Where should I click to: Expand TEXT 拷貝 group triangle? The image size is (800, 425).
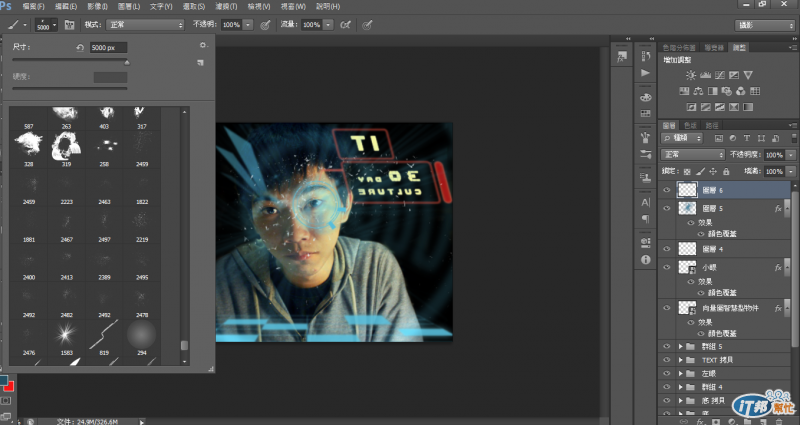click(x=681, y=360)
